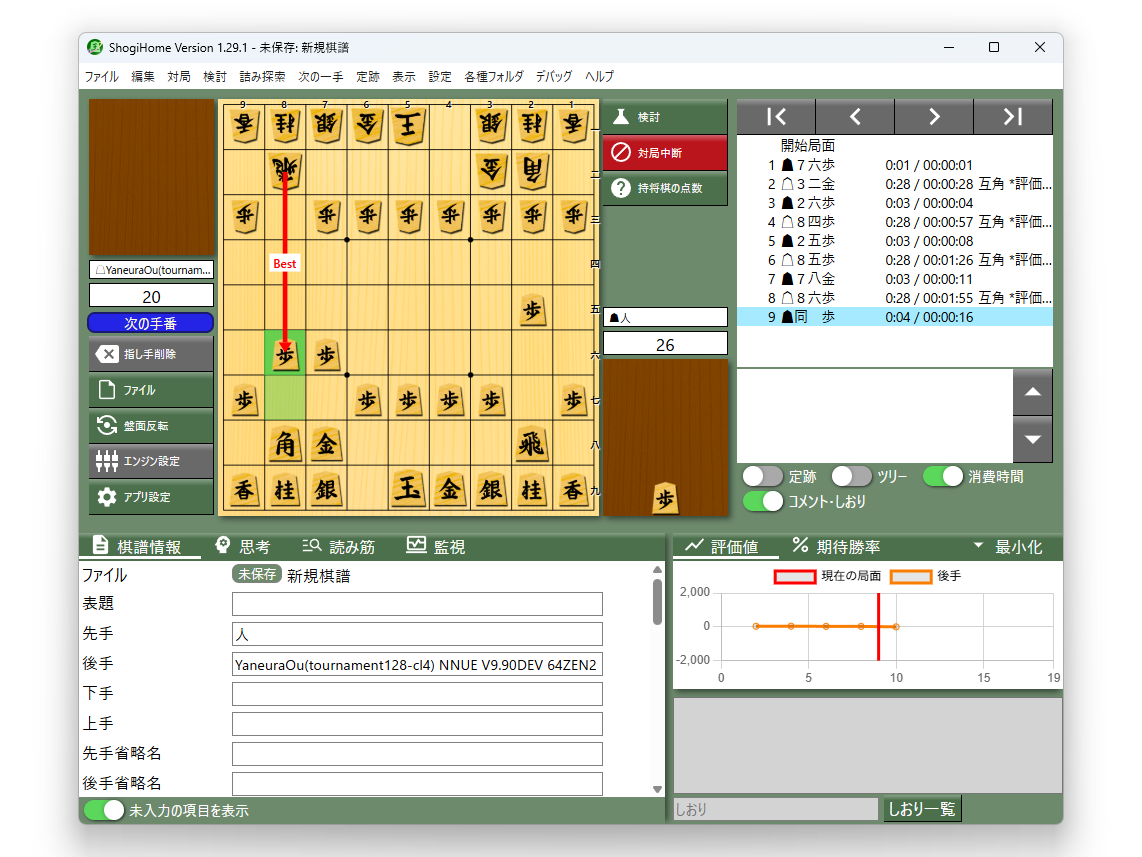The image size is (1142, 857).
Task: Select move 2 ３二金 in the record
Action: 894,183
